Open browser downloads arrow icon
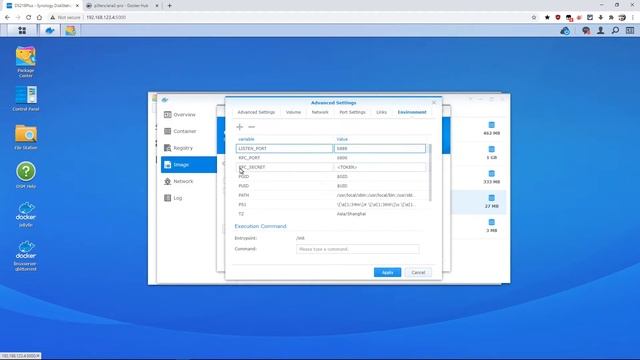The image size is (640, 360). (600, 18)
